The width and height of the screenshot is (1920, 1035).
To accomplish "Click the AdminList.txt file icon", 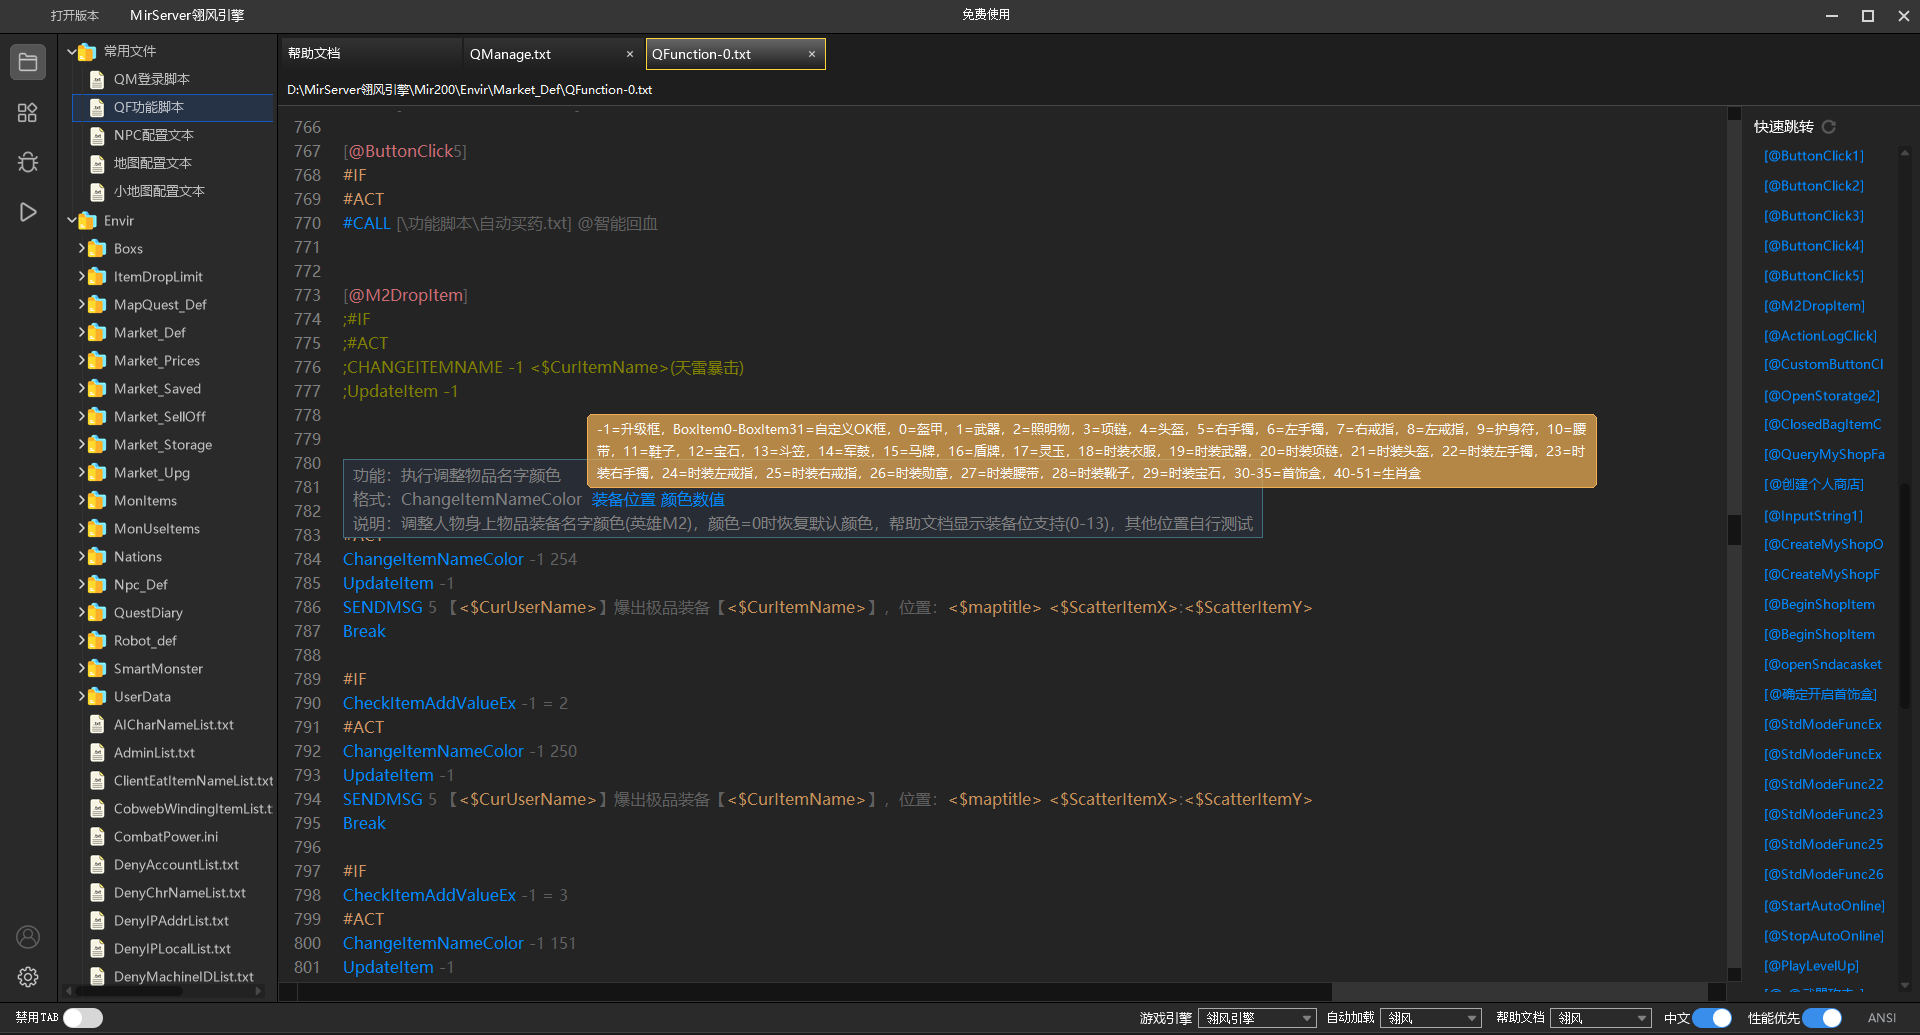I will click(97, 752).
